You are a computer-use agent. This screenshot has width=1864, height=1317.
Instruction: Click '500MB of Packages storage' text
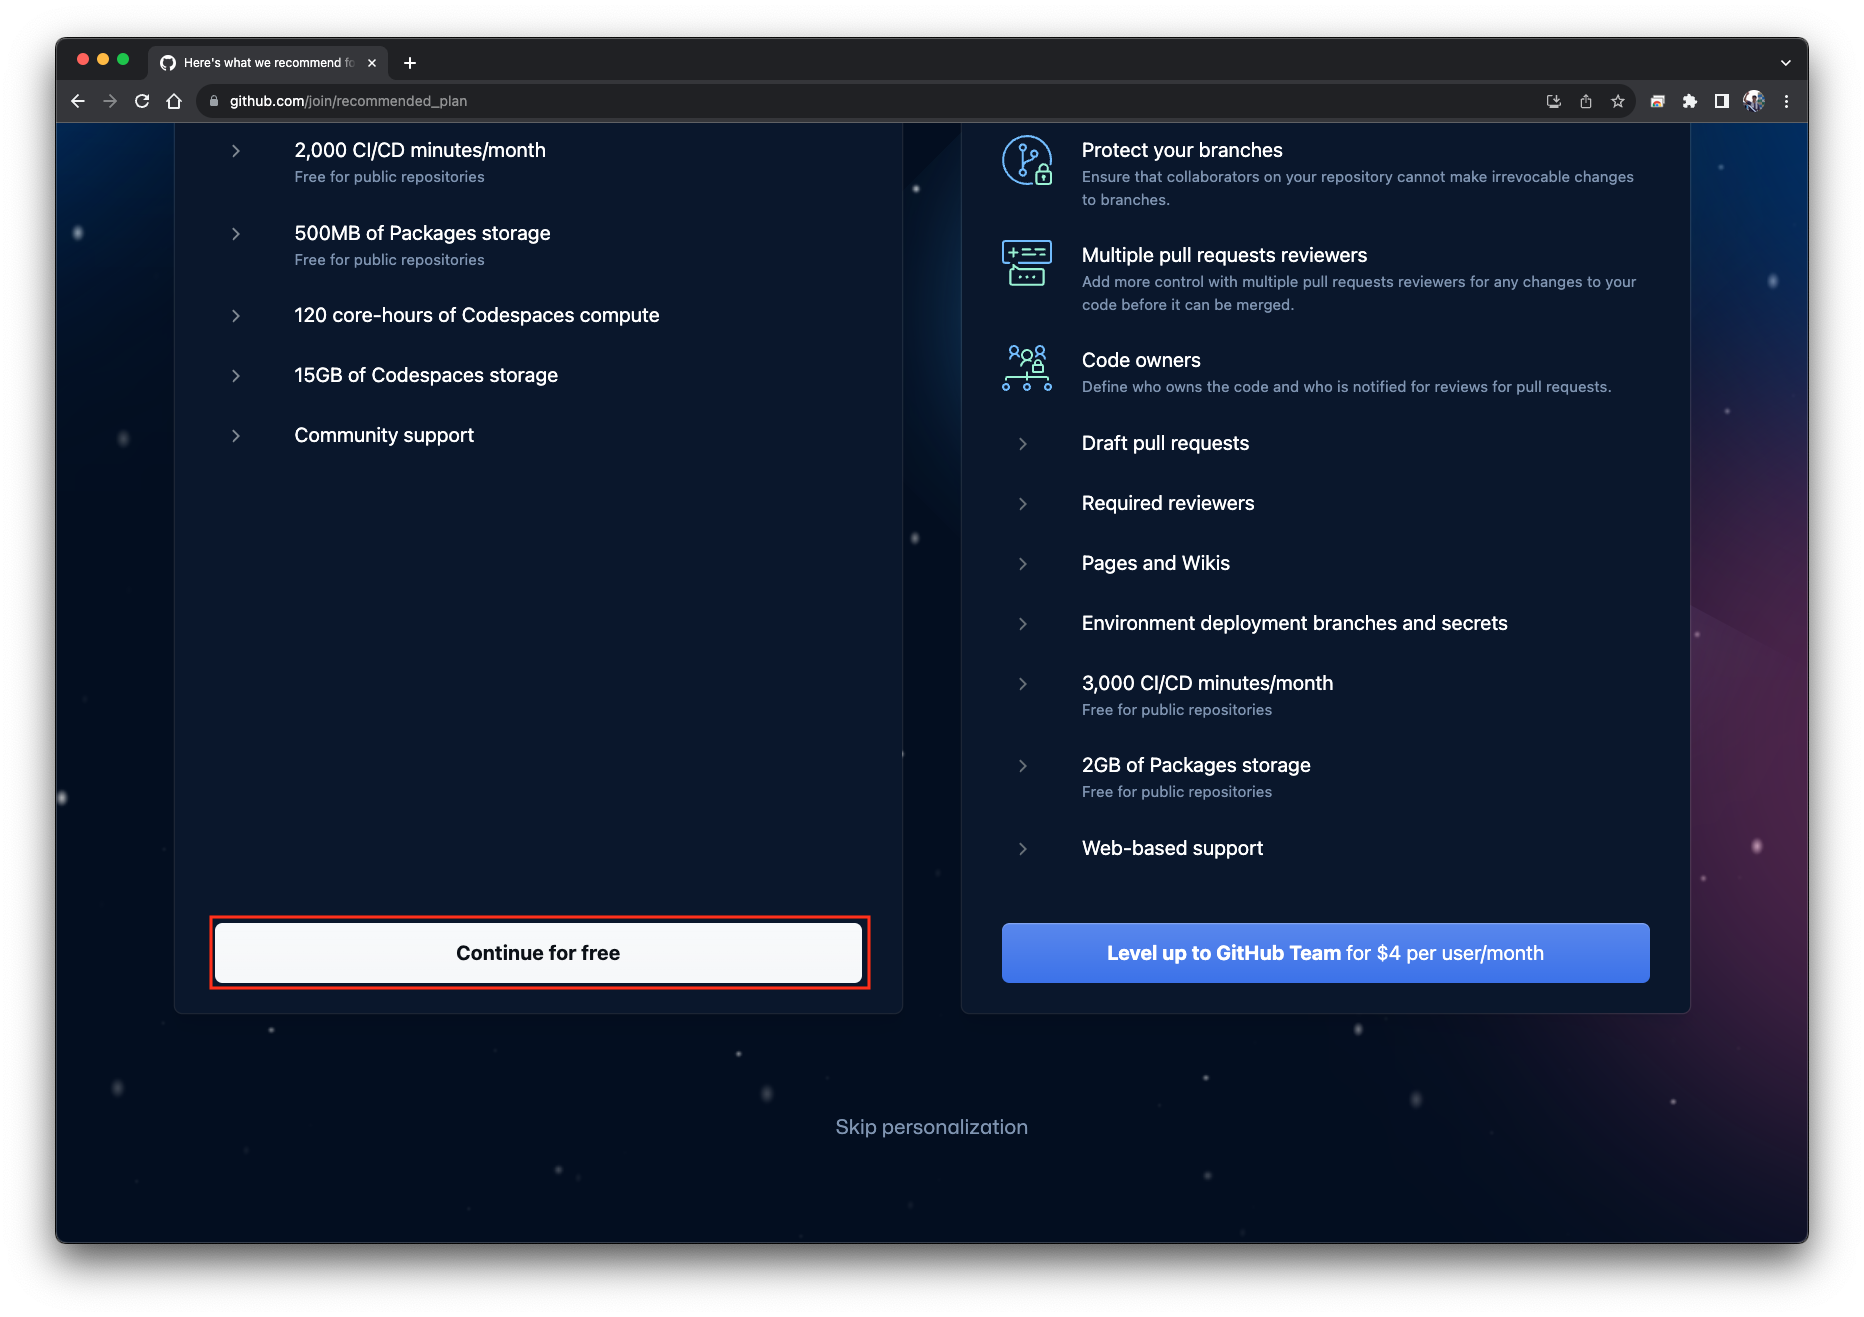422,233
